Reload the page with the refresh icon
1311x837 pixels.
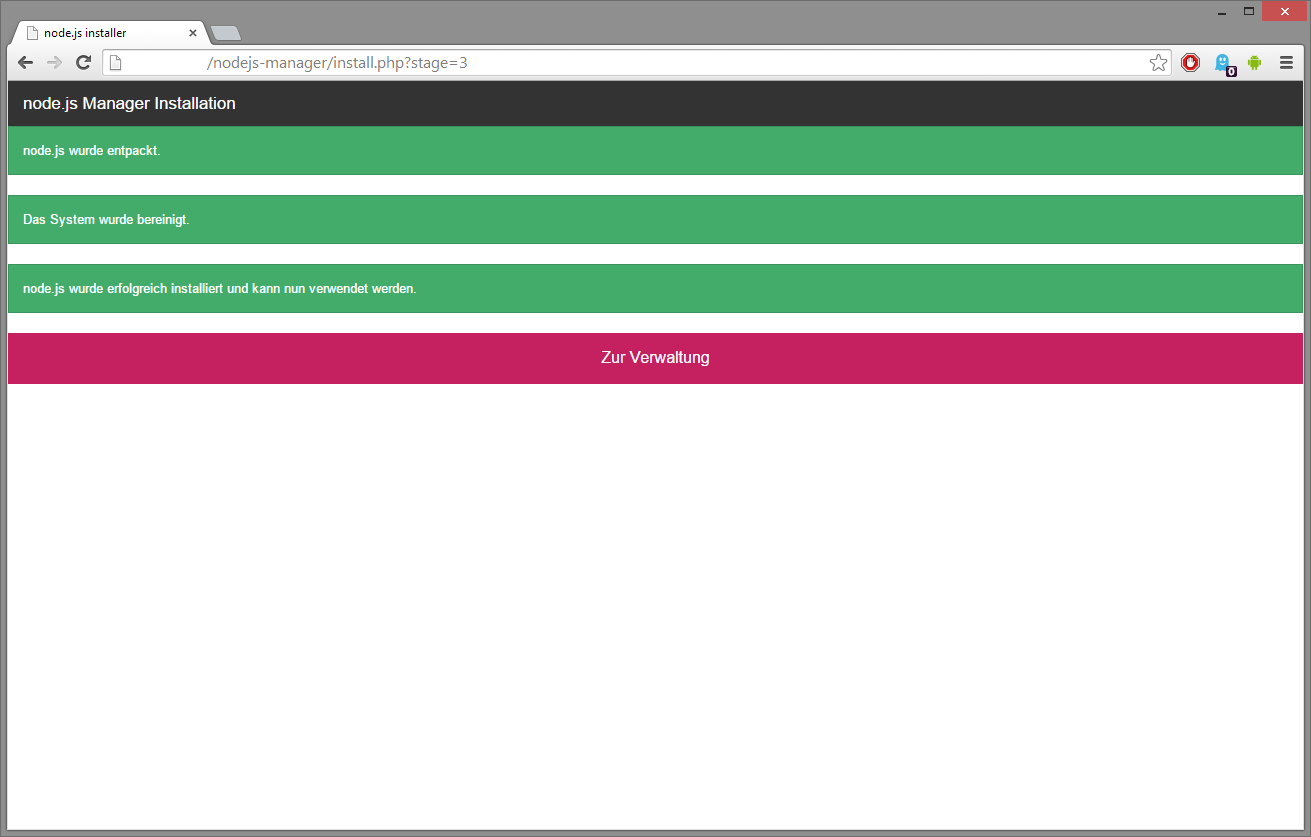tap(84, 63)
